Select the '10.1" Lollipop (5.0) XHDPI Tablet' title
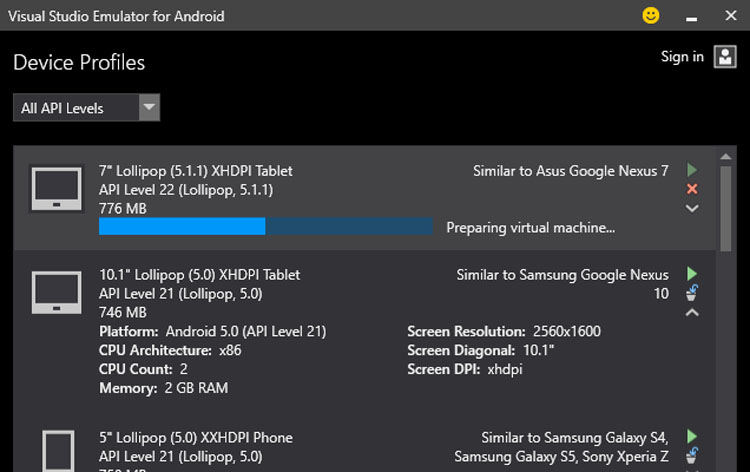The image size is (750, 472). tap(199, 274)
